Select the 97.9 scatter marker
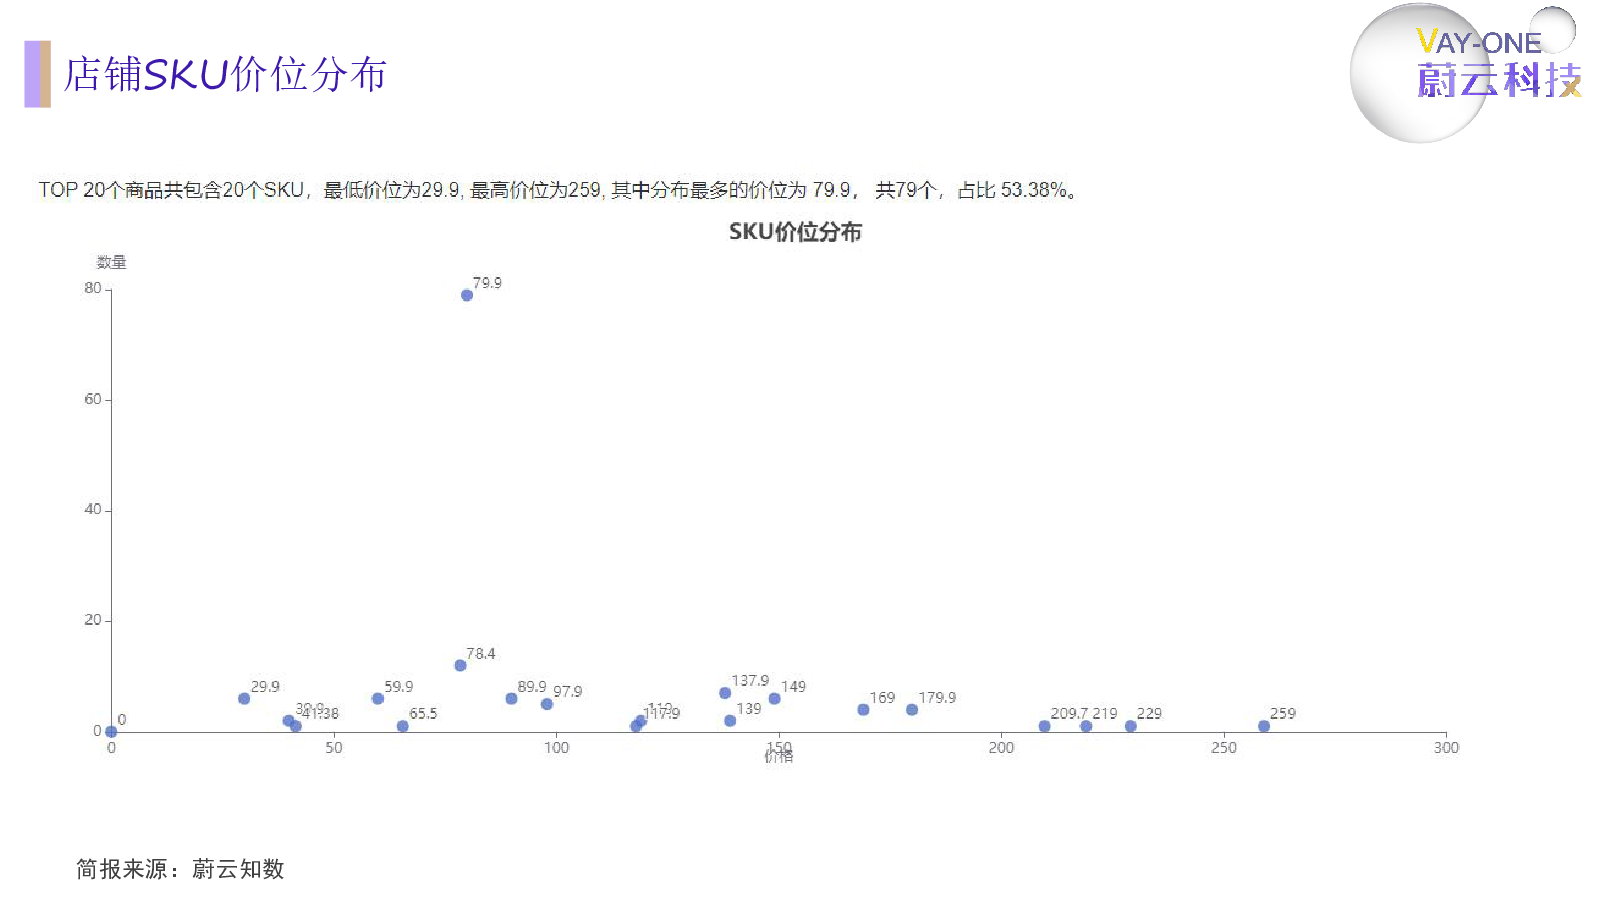This screenshot has height=900, width=1600. (545, 704)
